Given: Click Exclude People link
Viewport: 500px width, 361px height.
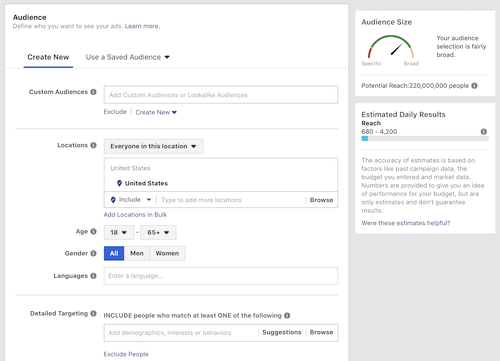Looking at the screenshot, I should pyautogui.click(x=126, y=354).
